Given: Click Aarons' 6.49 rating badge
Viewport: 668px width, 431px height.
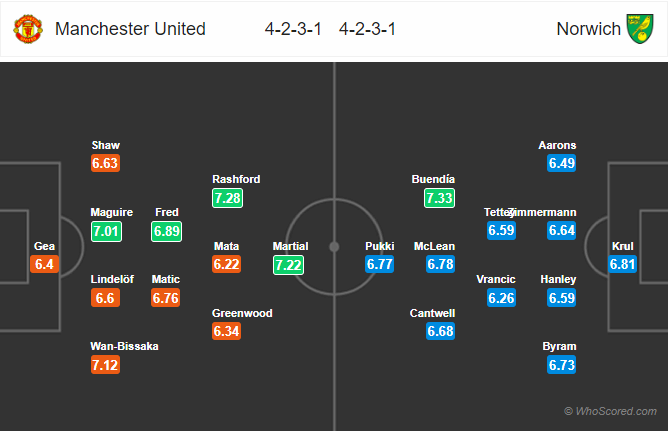Looking at the screenshot, I should [561, 163].
